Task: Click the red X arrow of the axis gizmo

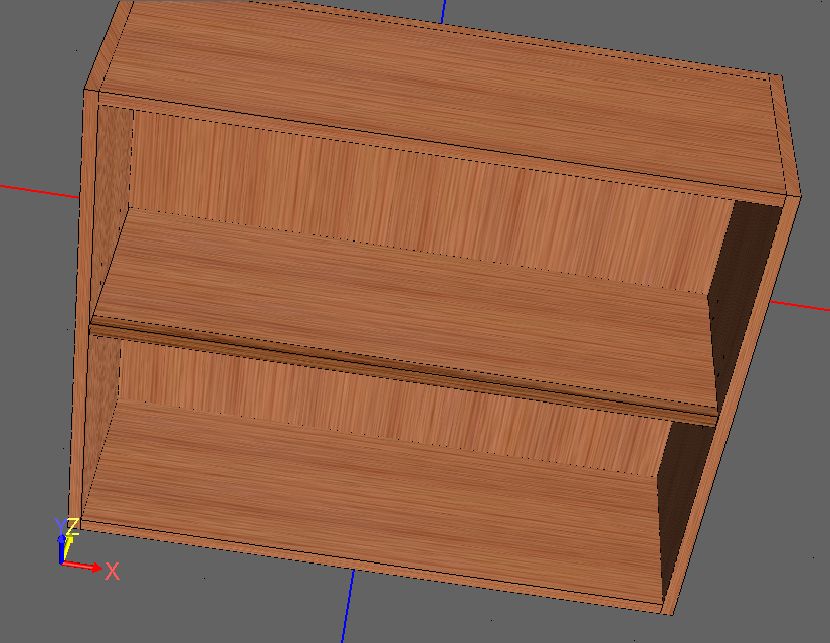Action: click(x=82, y=566)
